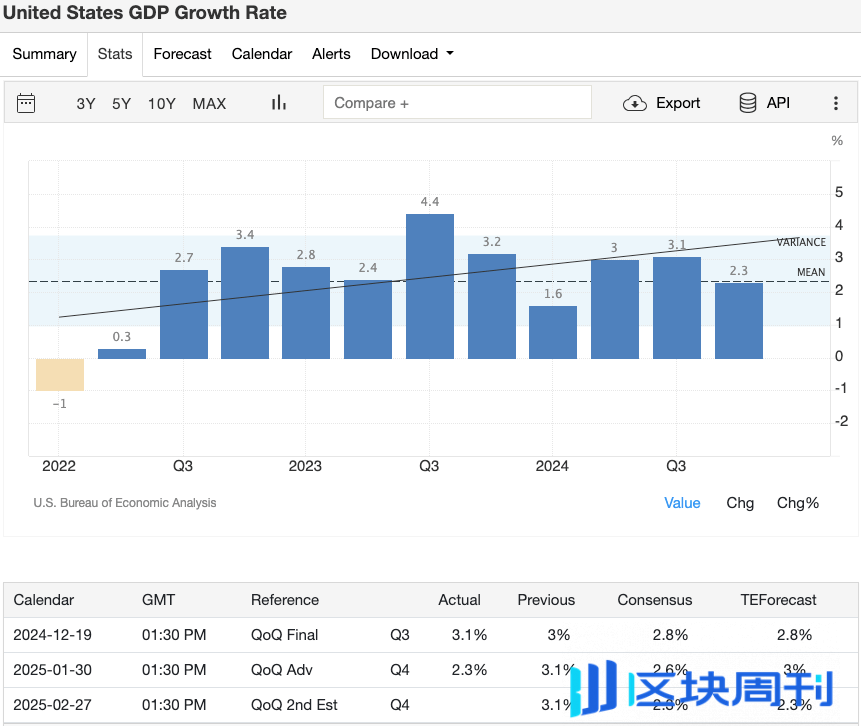This screenshot has width=861, height=726.
Task: Click the 2.7 value bar
Action: tap(184, 314)
